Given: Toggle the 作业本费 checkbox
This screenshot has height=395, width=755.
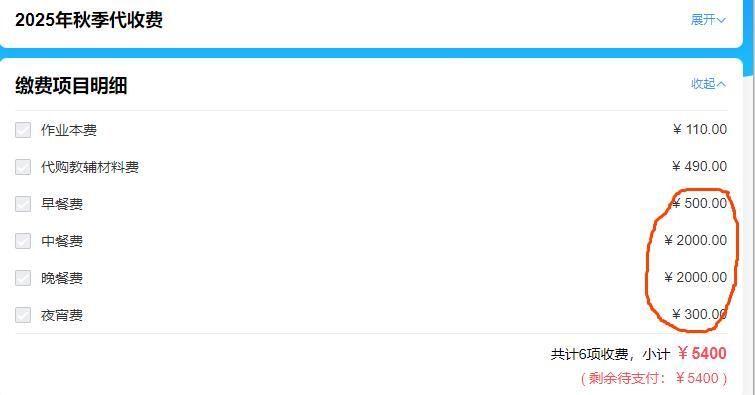Looking at the screenshot, I should (23, 130).
